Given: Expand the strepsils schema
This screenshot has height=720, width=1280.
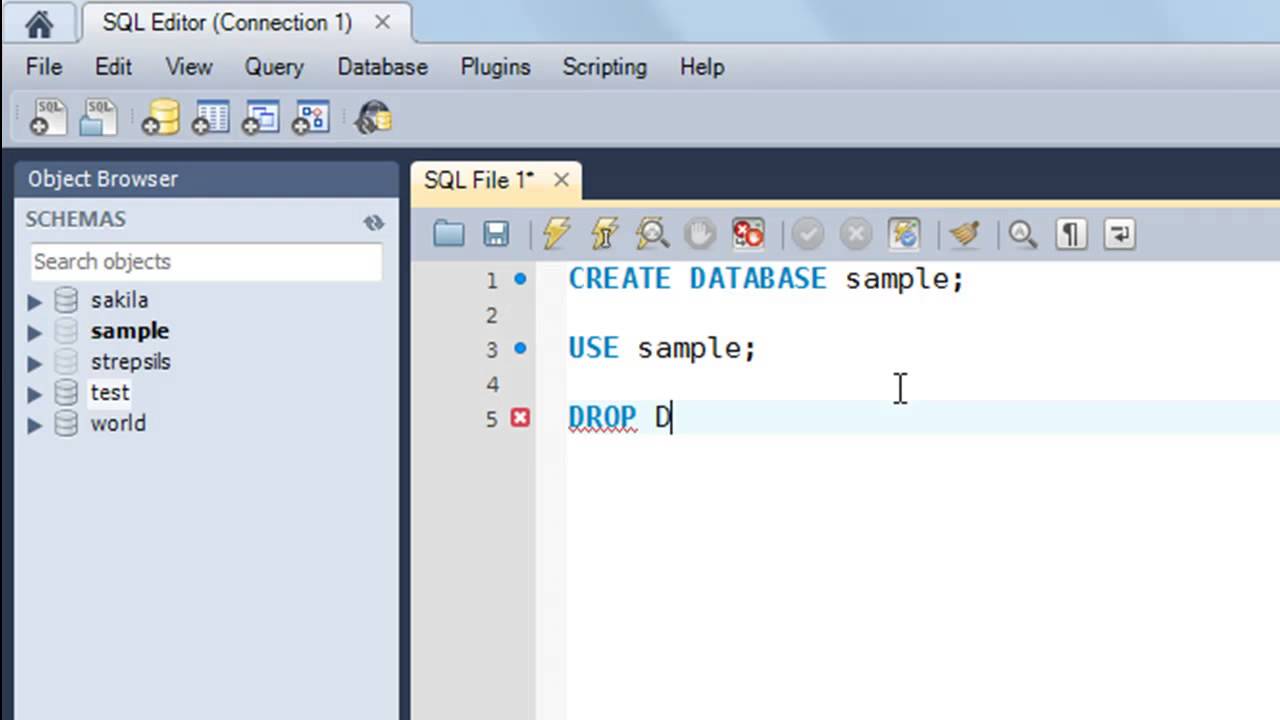Looking at the screenshot, I should coord(35,363).
